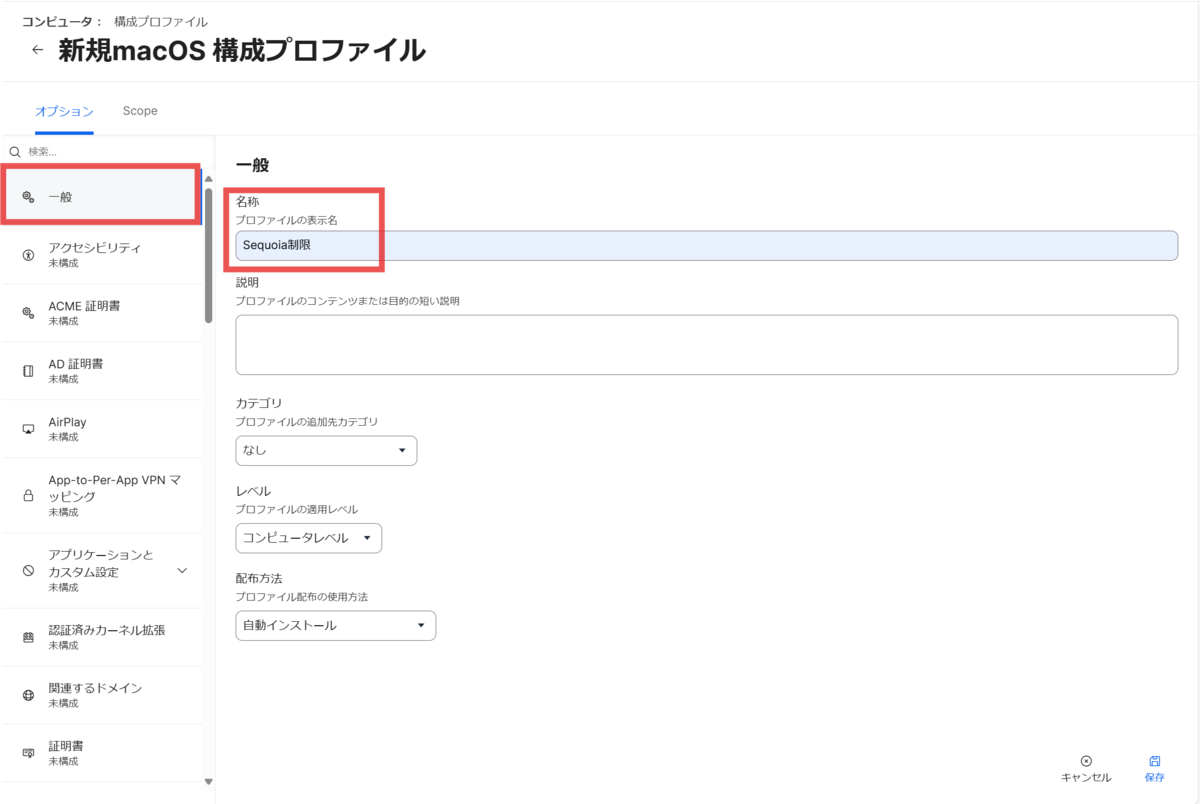Click the sidebar scrollbar down arrow
This screenshot has width=1200, height=804.
coord(208,781)
